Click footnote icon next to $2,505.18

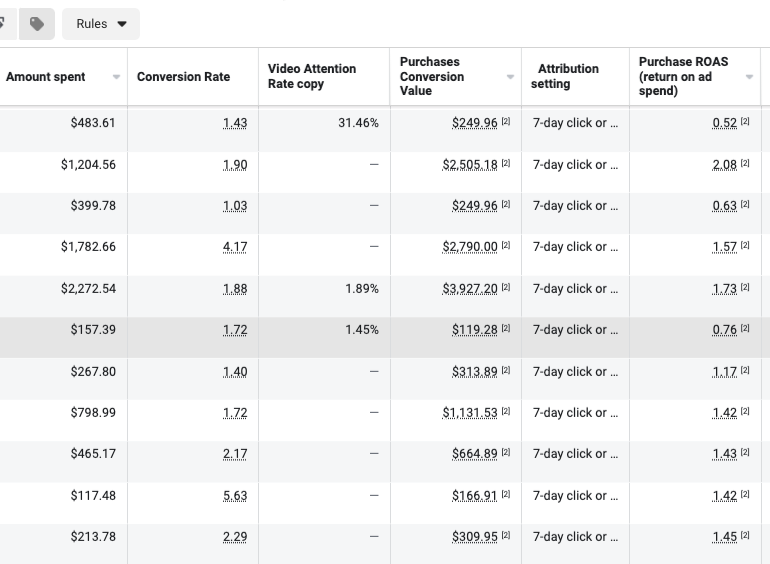506,164
